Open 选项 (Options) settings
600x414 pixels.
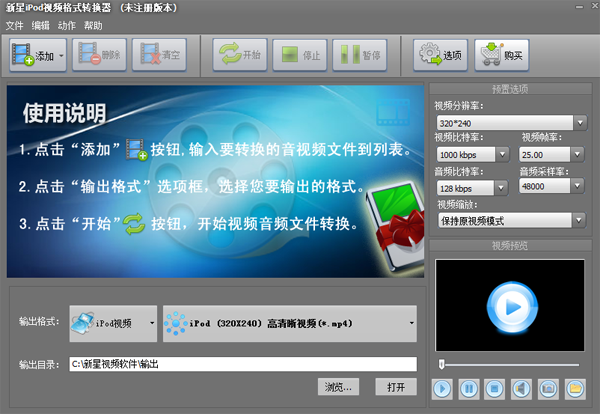pos(440,55)
